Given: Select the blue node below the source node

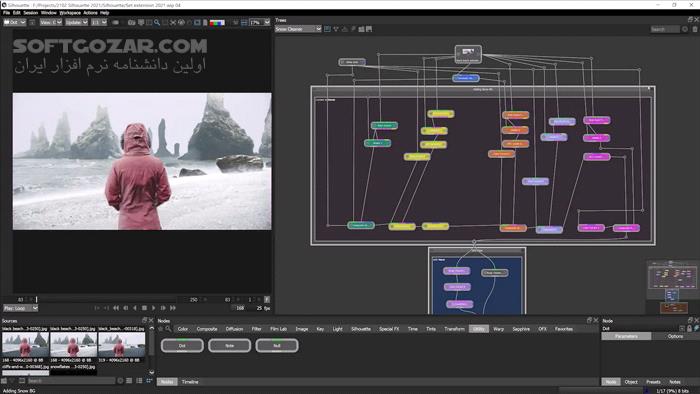Looking at the screenshot, I should coord(466,78).
